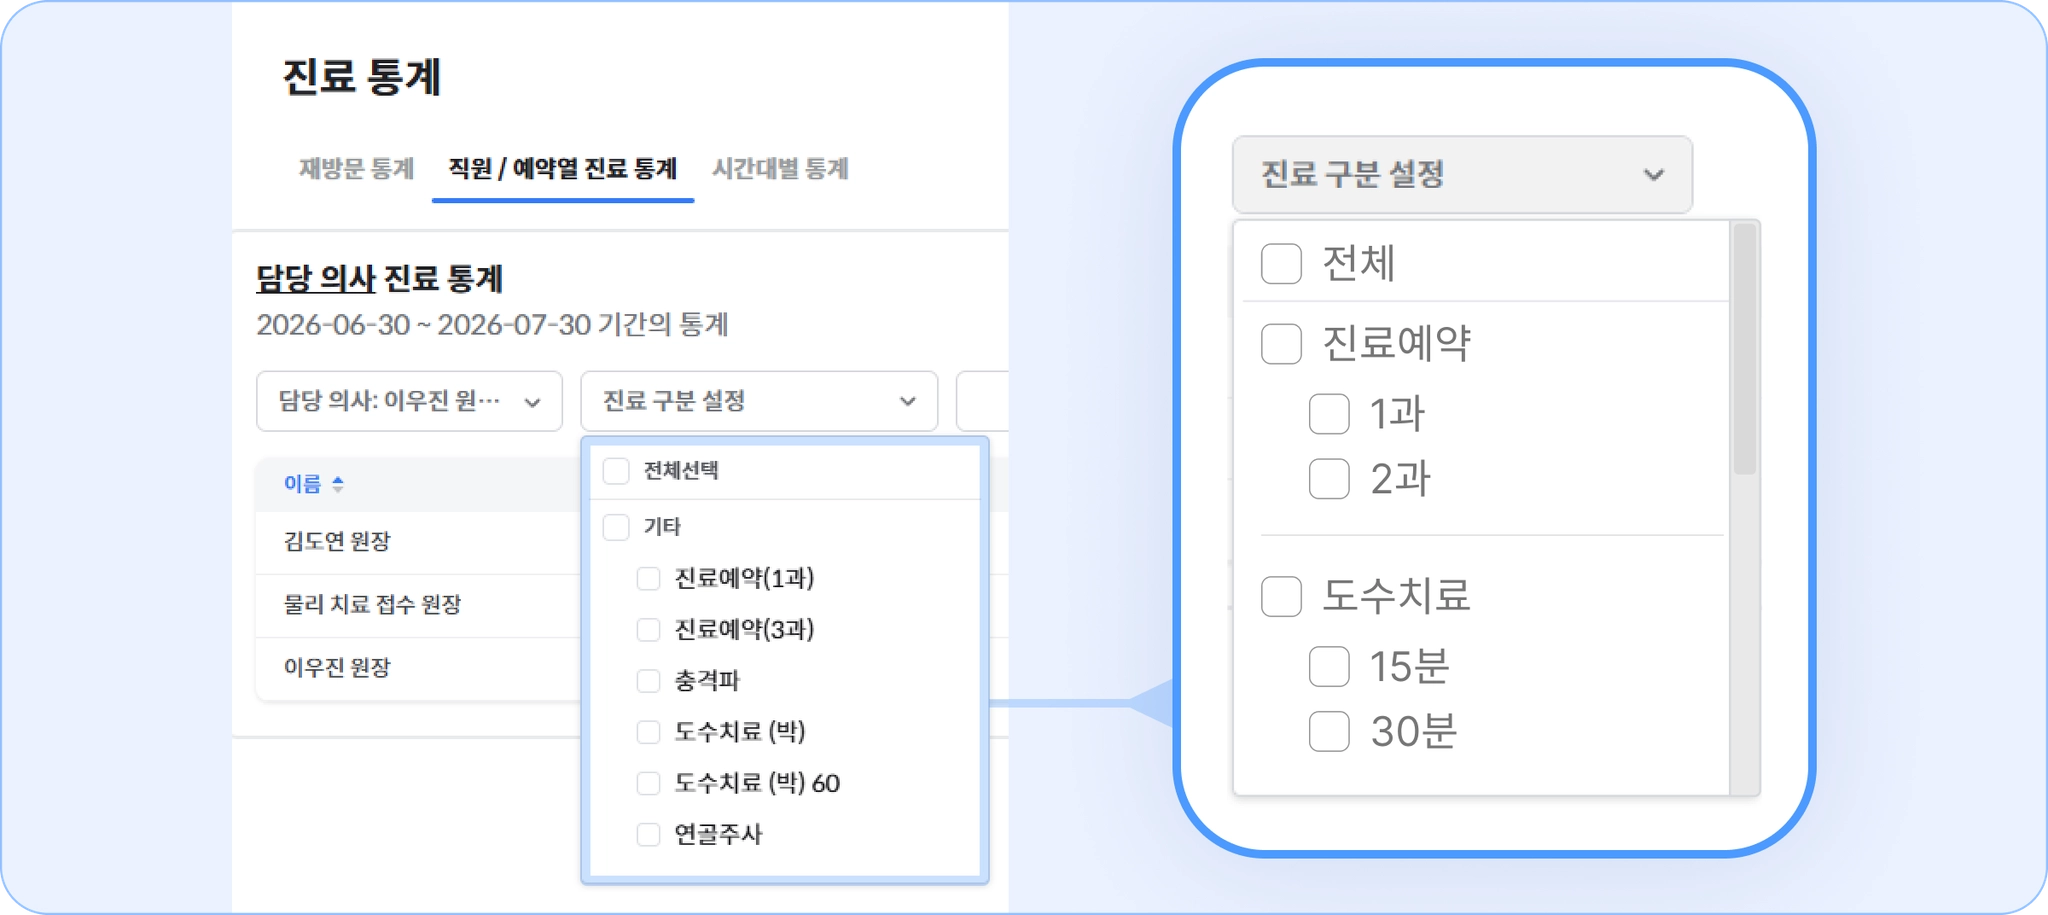Tick the 30분 checkbox under 도수치료
Screen dimensions: 2048x915
click(1329, 731)
